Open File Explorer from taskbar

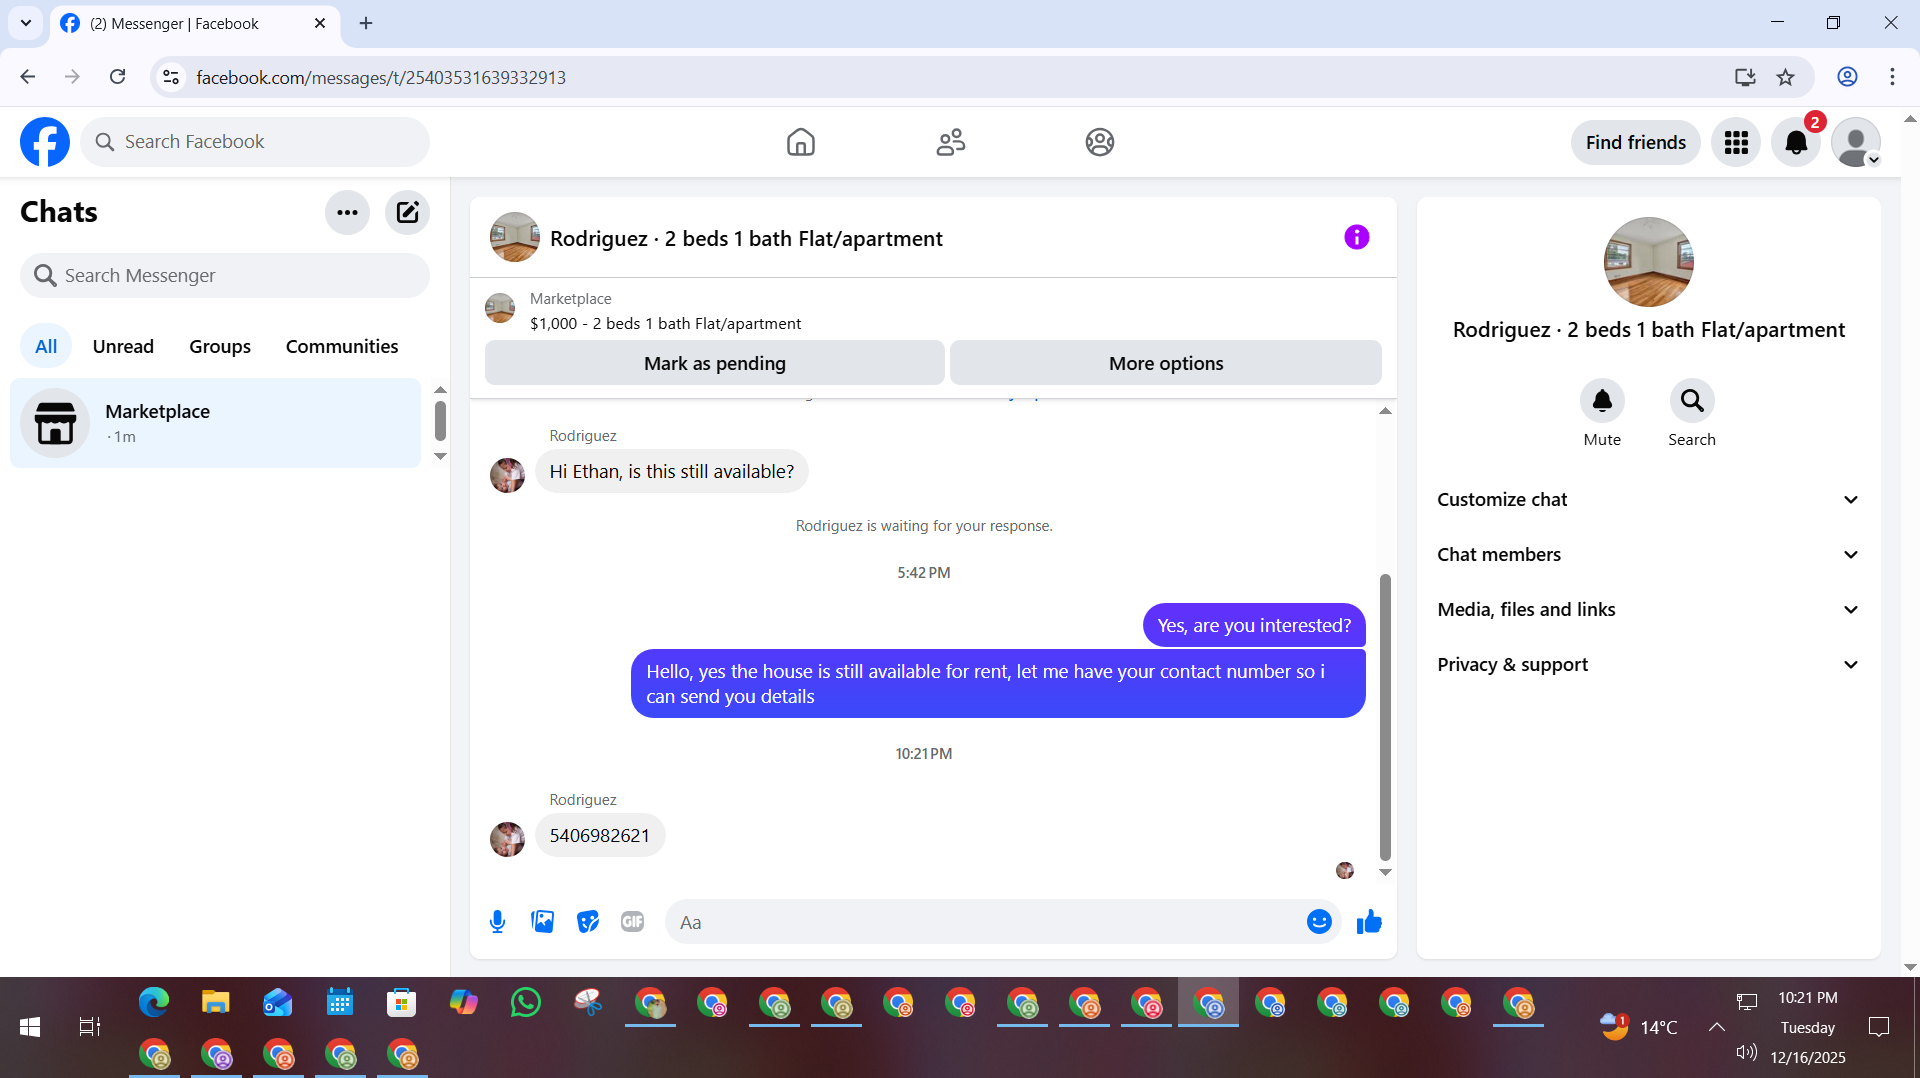(x=215, y=1002)
